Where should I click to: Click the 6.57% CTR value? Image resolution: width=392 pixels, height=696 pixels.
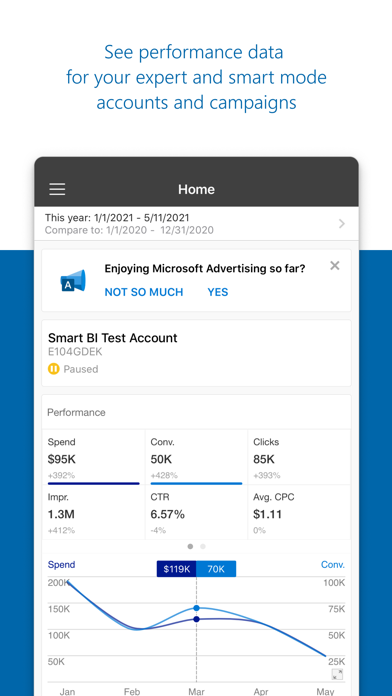(x=167, y=514)
